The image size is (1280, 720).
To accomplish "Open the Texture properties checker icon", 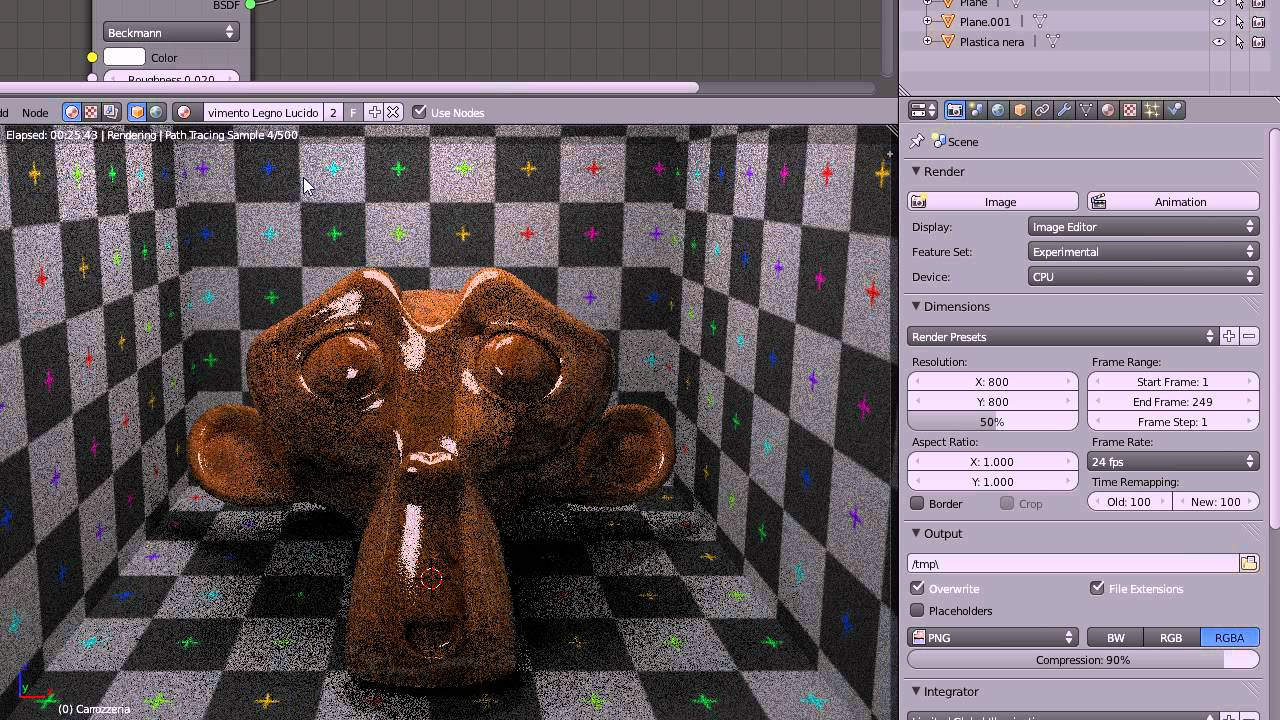I will coord(1130,110).
